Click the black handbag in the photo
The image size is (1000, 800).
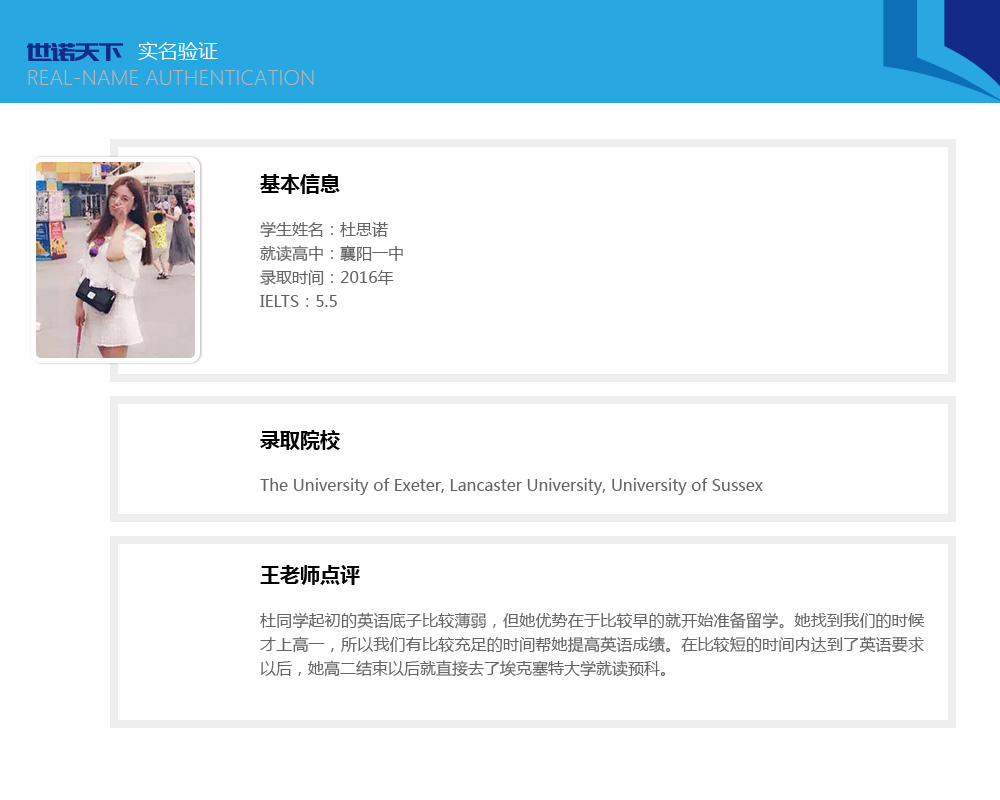(97, 294)
